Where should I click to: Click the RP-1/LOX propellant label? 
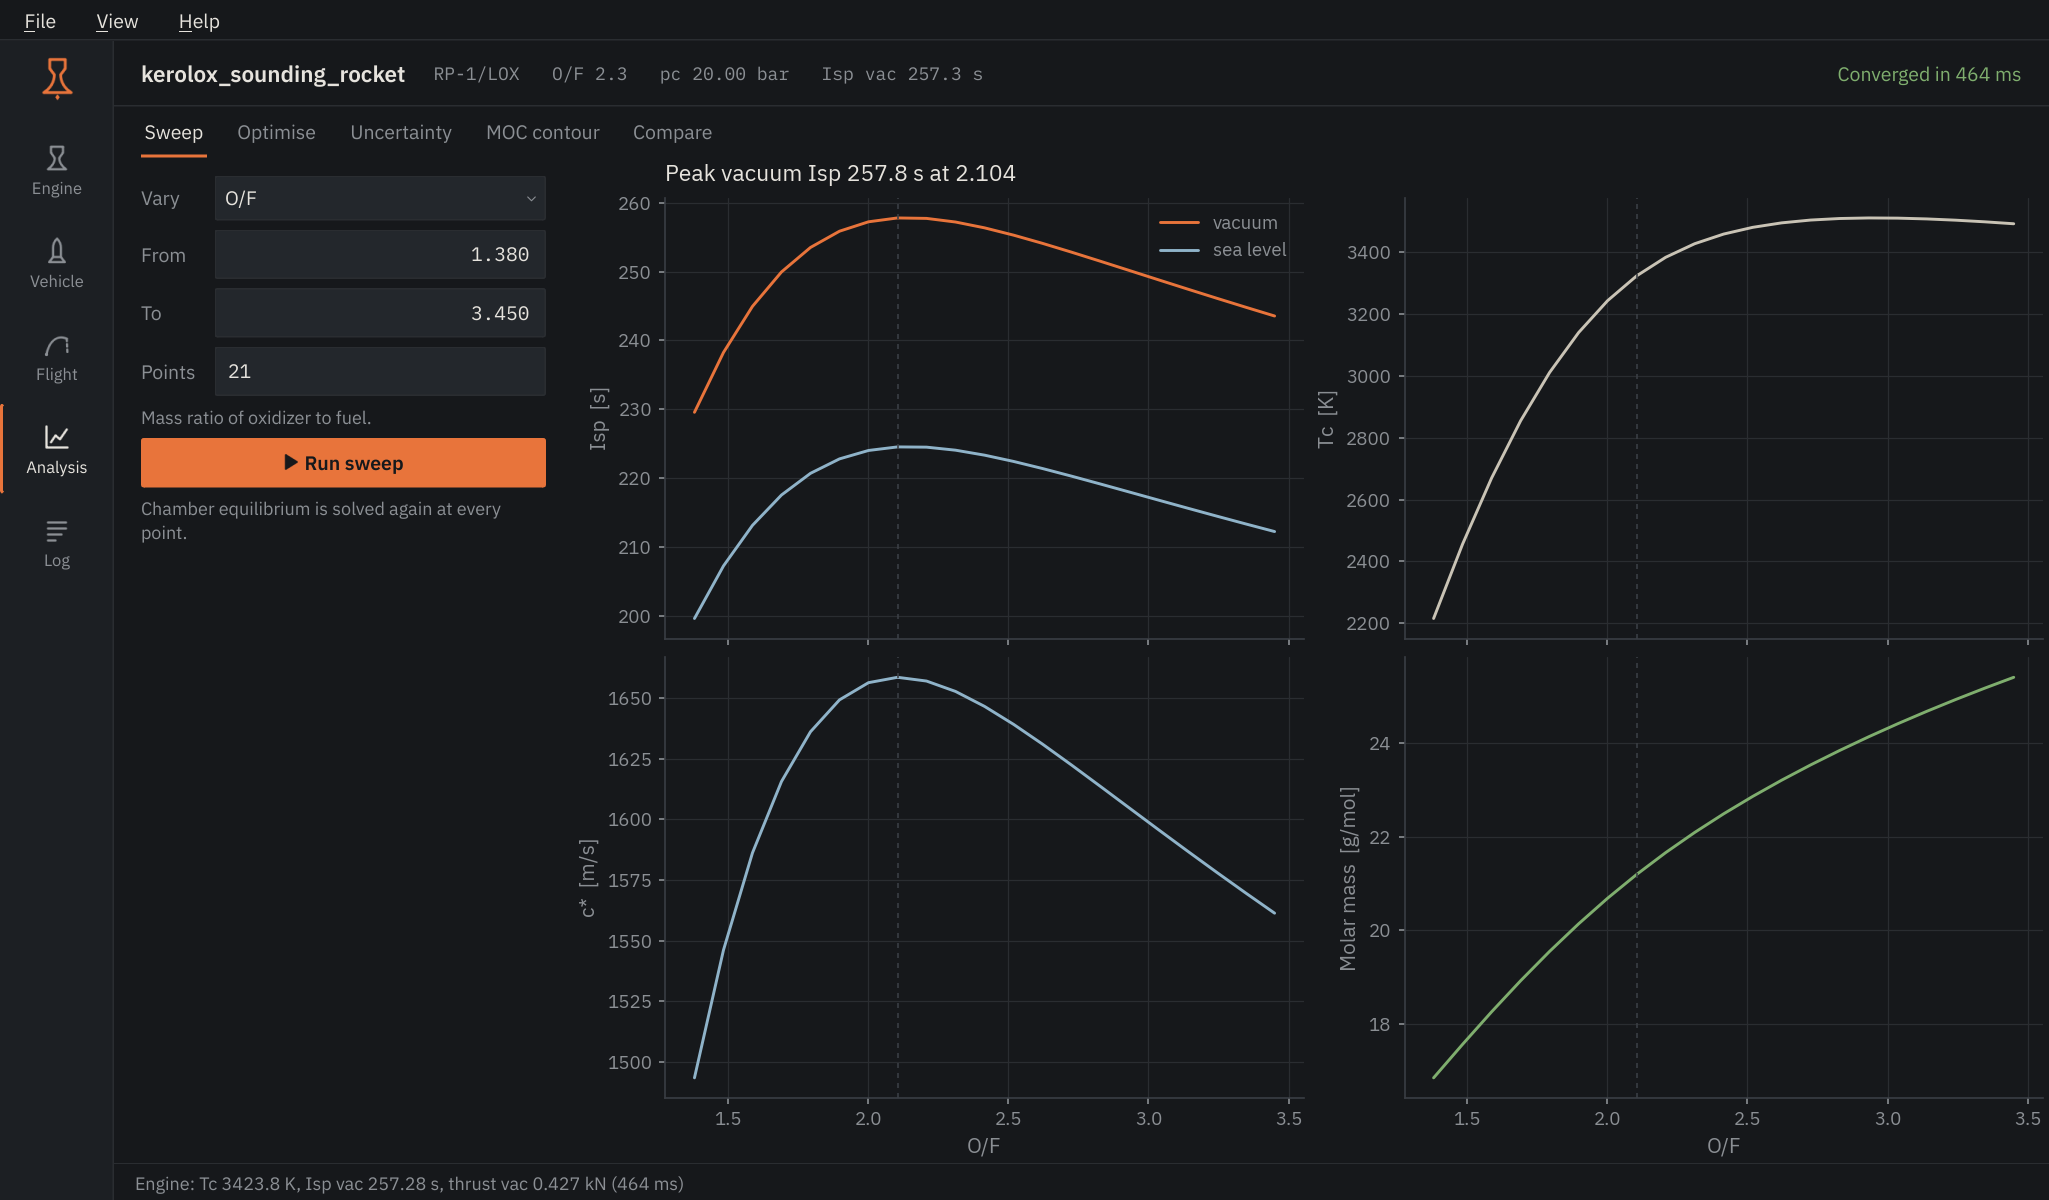point(477,74)
